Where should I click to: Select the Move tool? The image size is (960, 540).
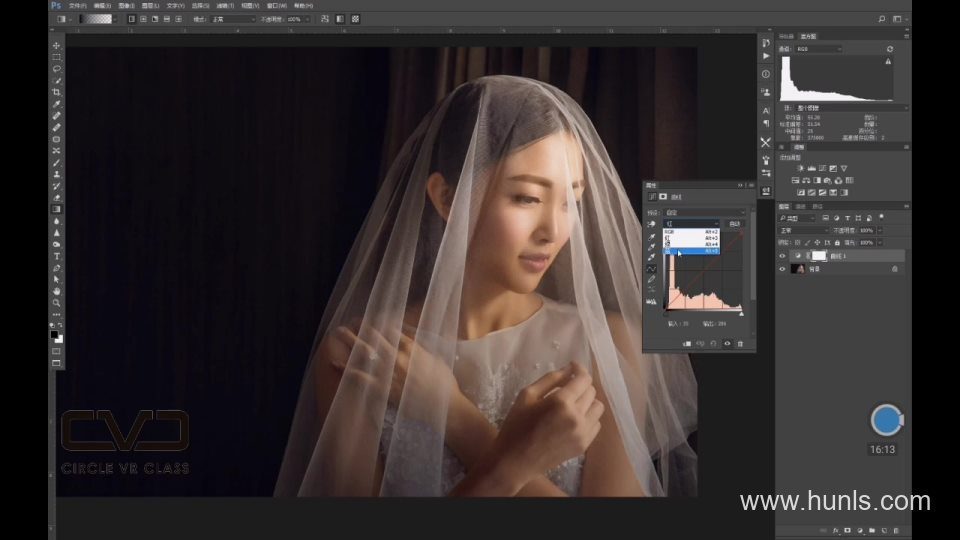point(56,45)
